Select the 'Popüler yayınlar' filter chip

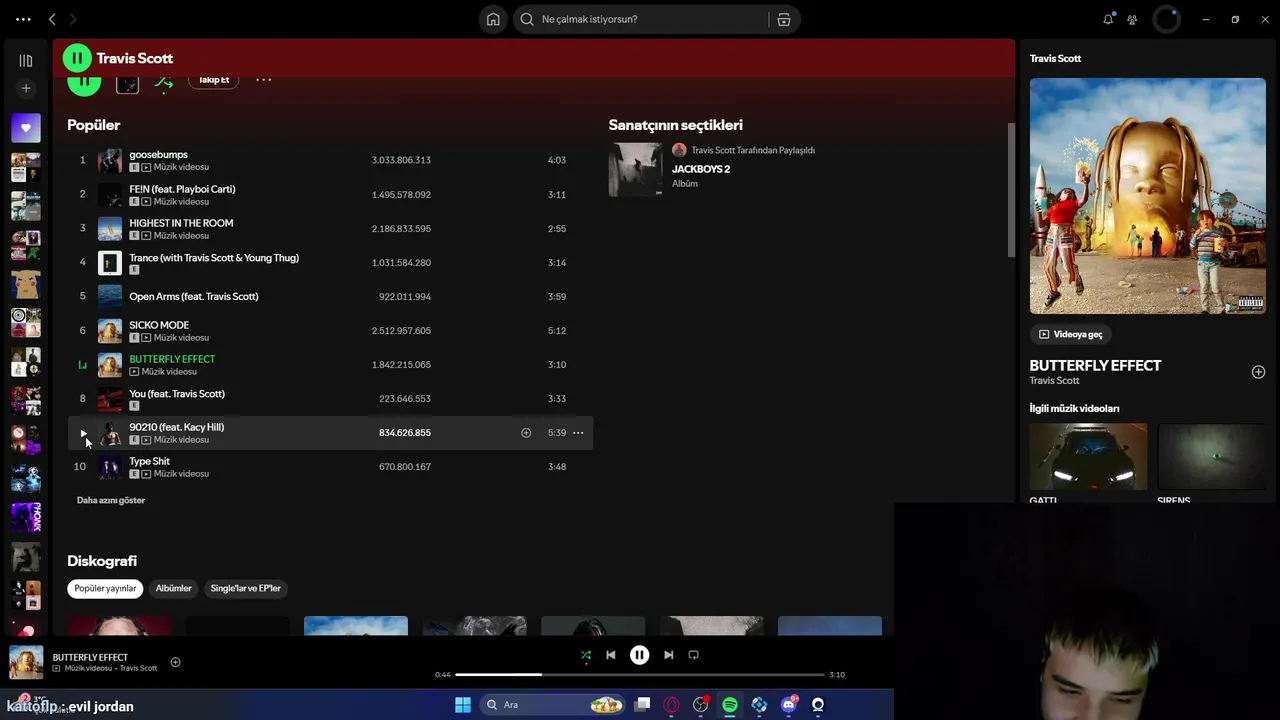105,589
